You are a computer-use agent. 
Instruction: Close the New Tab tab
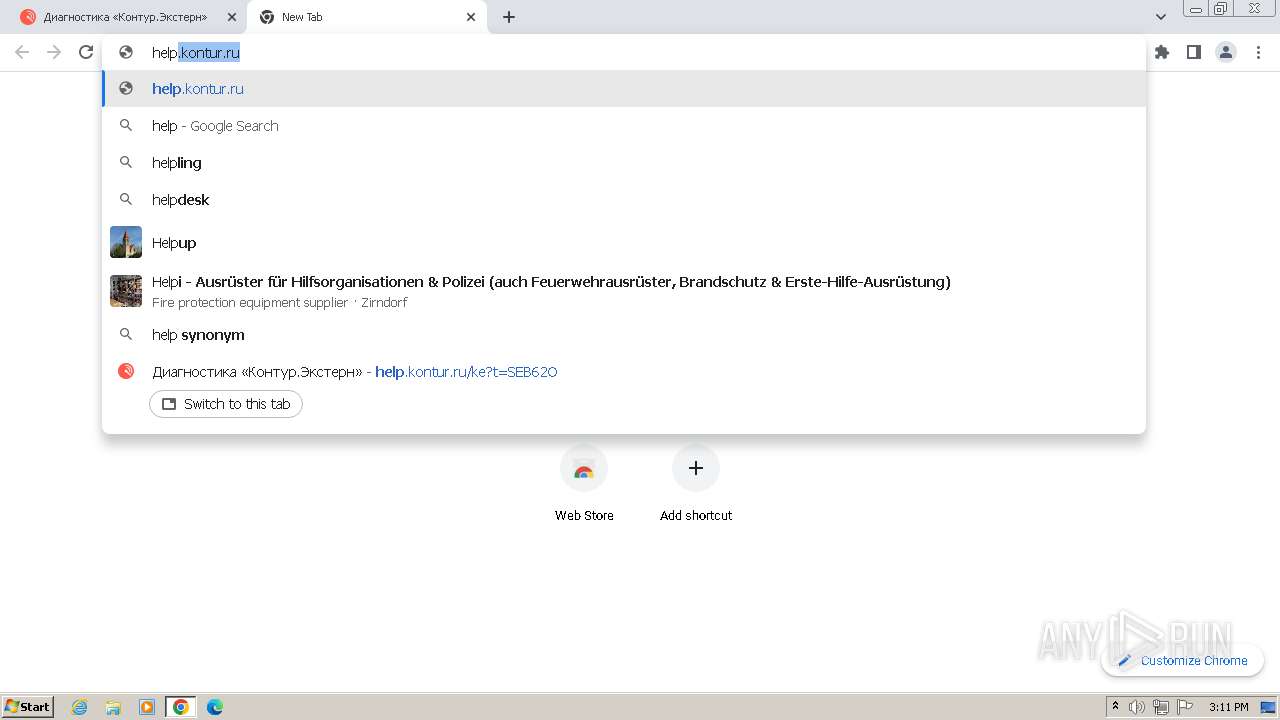pos(471,17)
